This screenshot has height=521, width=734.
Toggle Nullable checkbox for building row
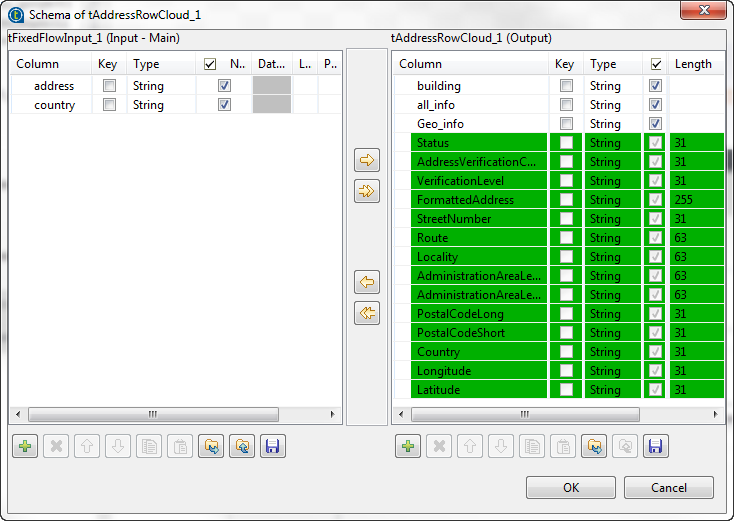655,86
